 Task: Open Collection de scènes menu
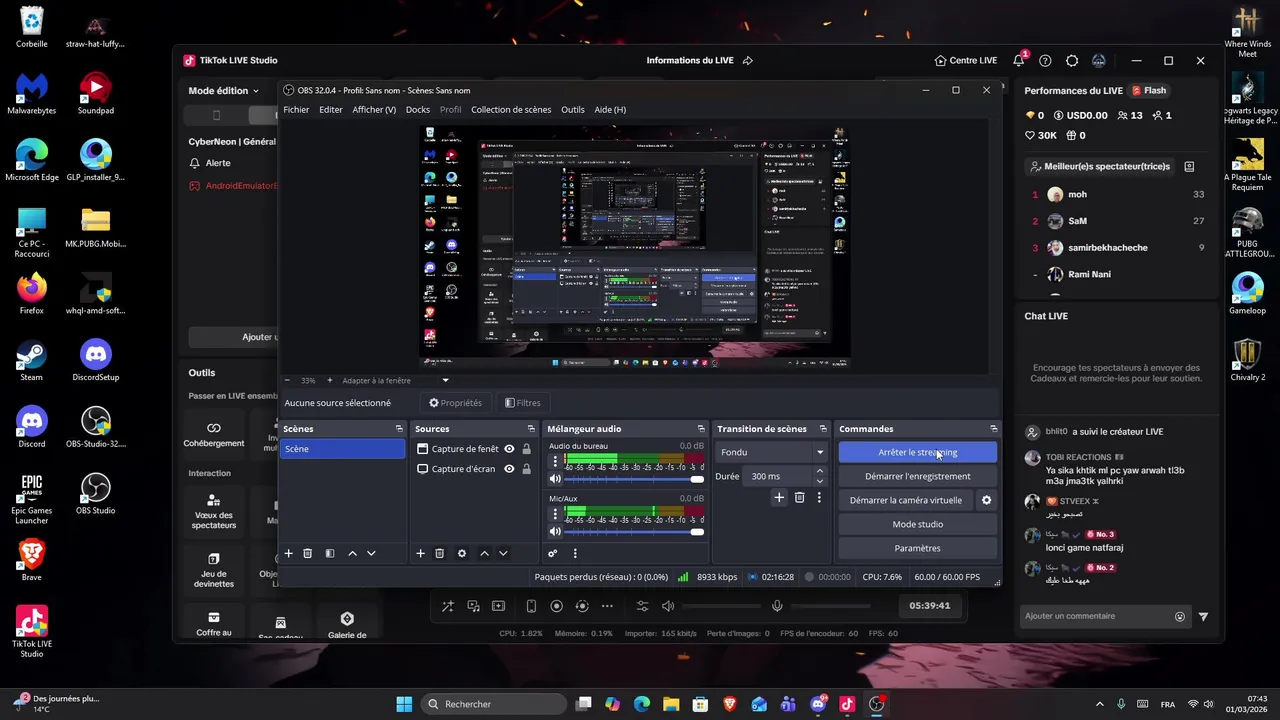[x=511, y=110]
